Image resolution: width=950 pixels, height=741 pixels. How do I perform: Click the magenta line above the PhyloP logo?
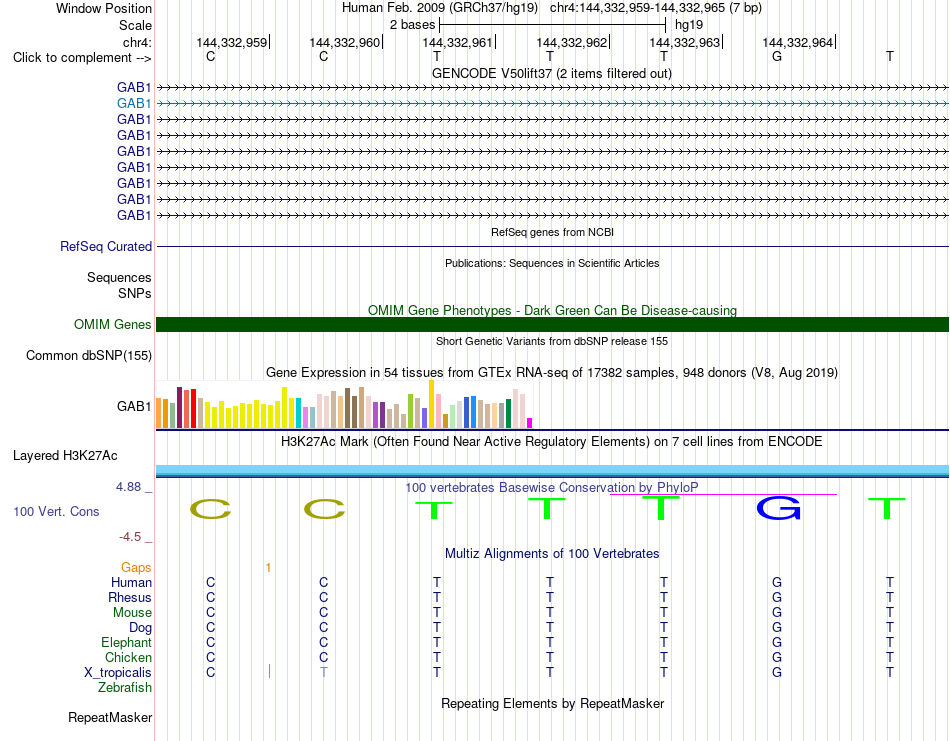[x=723, y=494]
